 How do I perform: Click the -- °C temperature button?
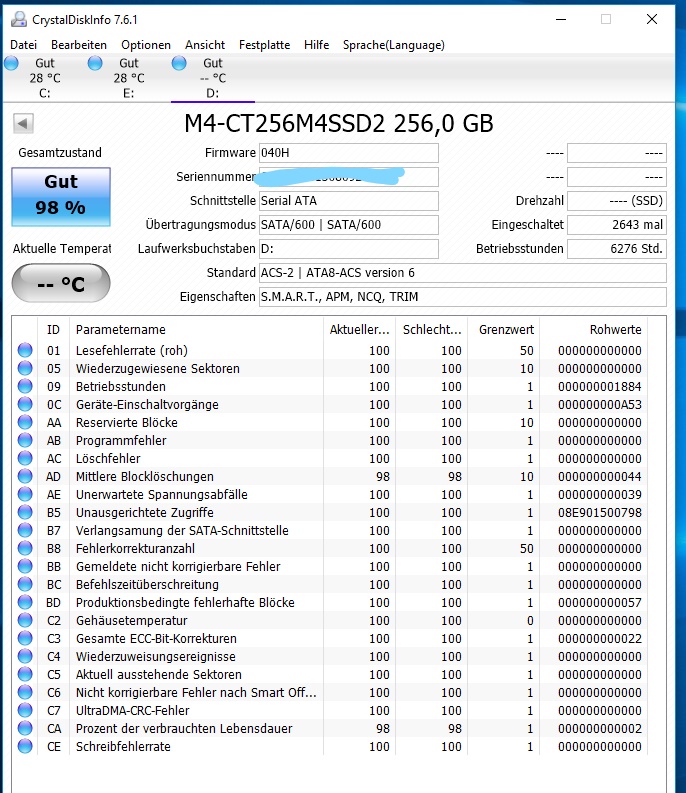61,283
